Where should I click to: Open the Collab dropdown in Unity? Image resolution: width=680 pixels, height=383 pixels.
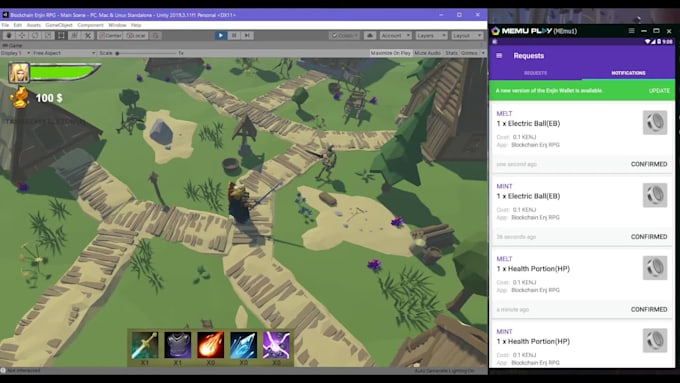tap(344, 36)
